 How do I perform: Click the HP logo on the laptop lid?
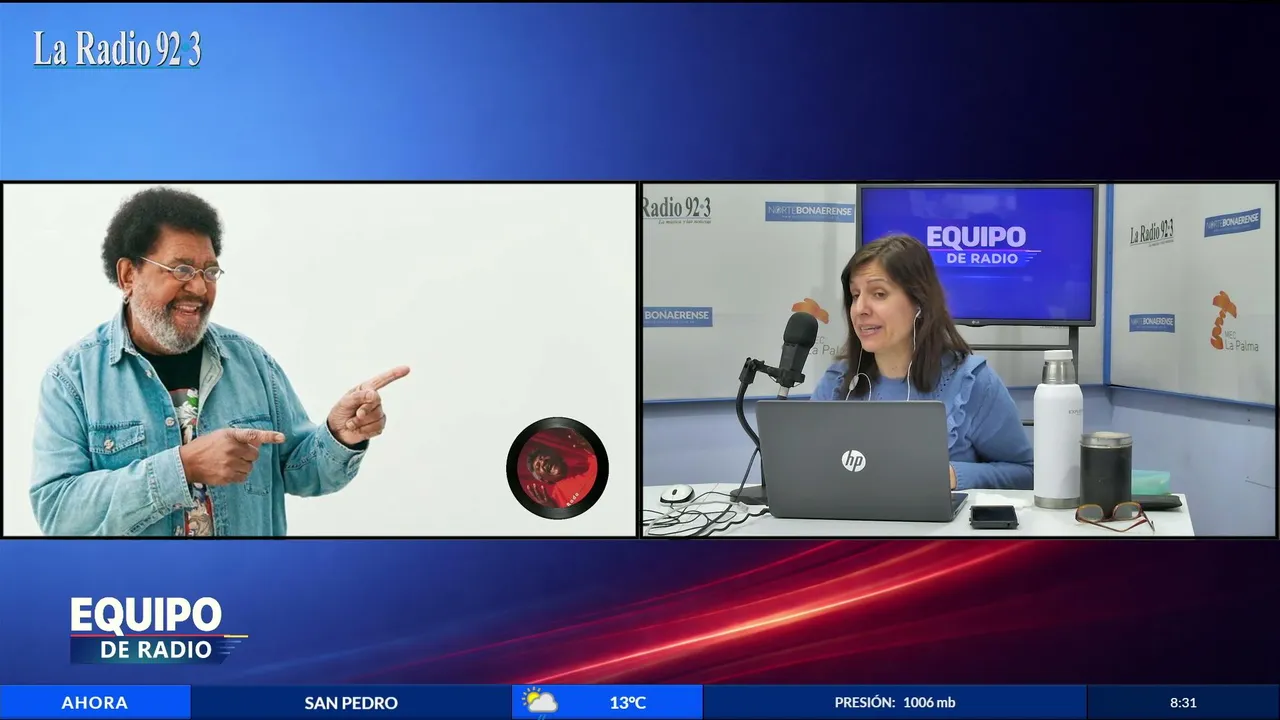click(x=853, y=461)
